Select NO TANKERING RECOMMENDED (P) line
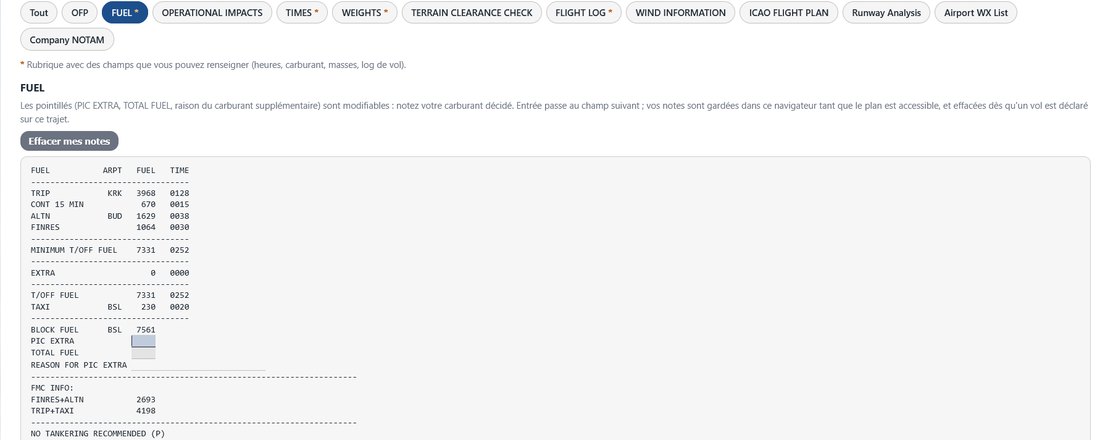Screen dimensions: 1100x440 tap(98, 434)
